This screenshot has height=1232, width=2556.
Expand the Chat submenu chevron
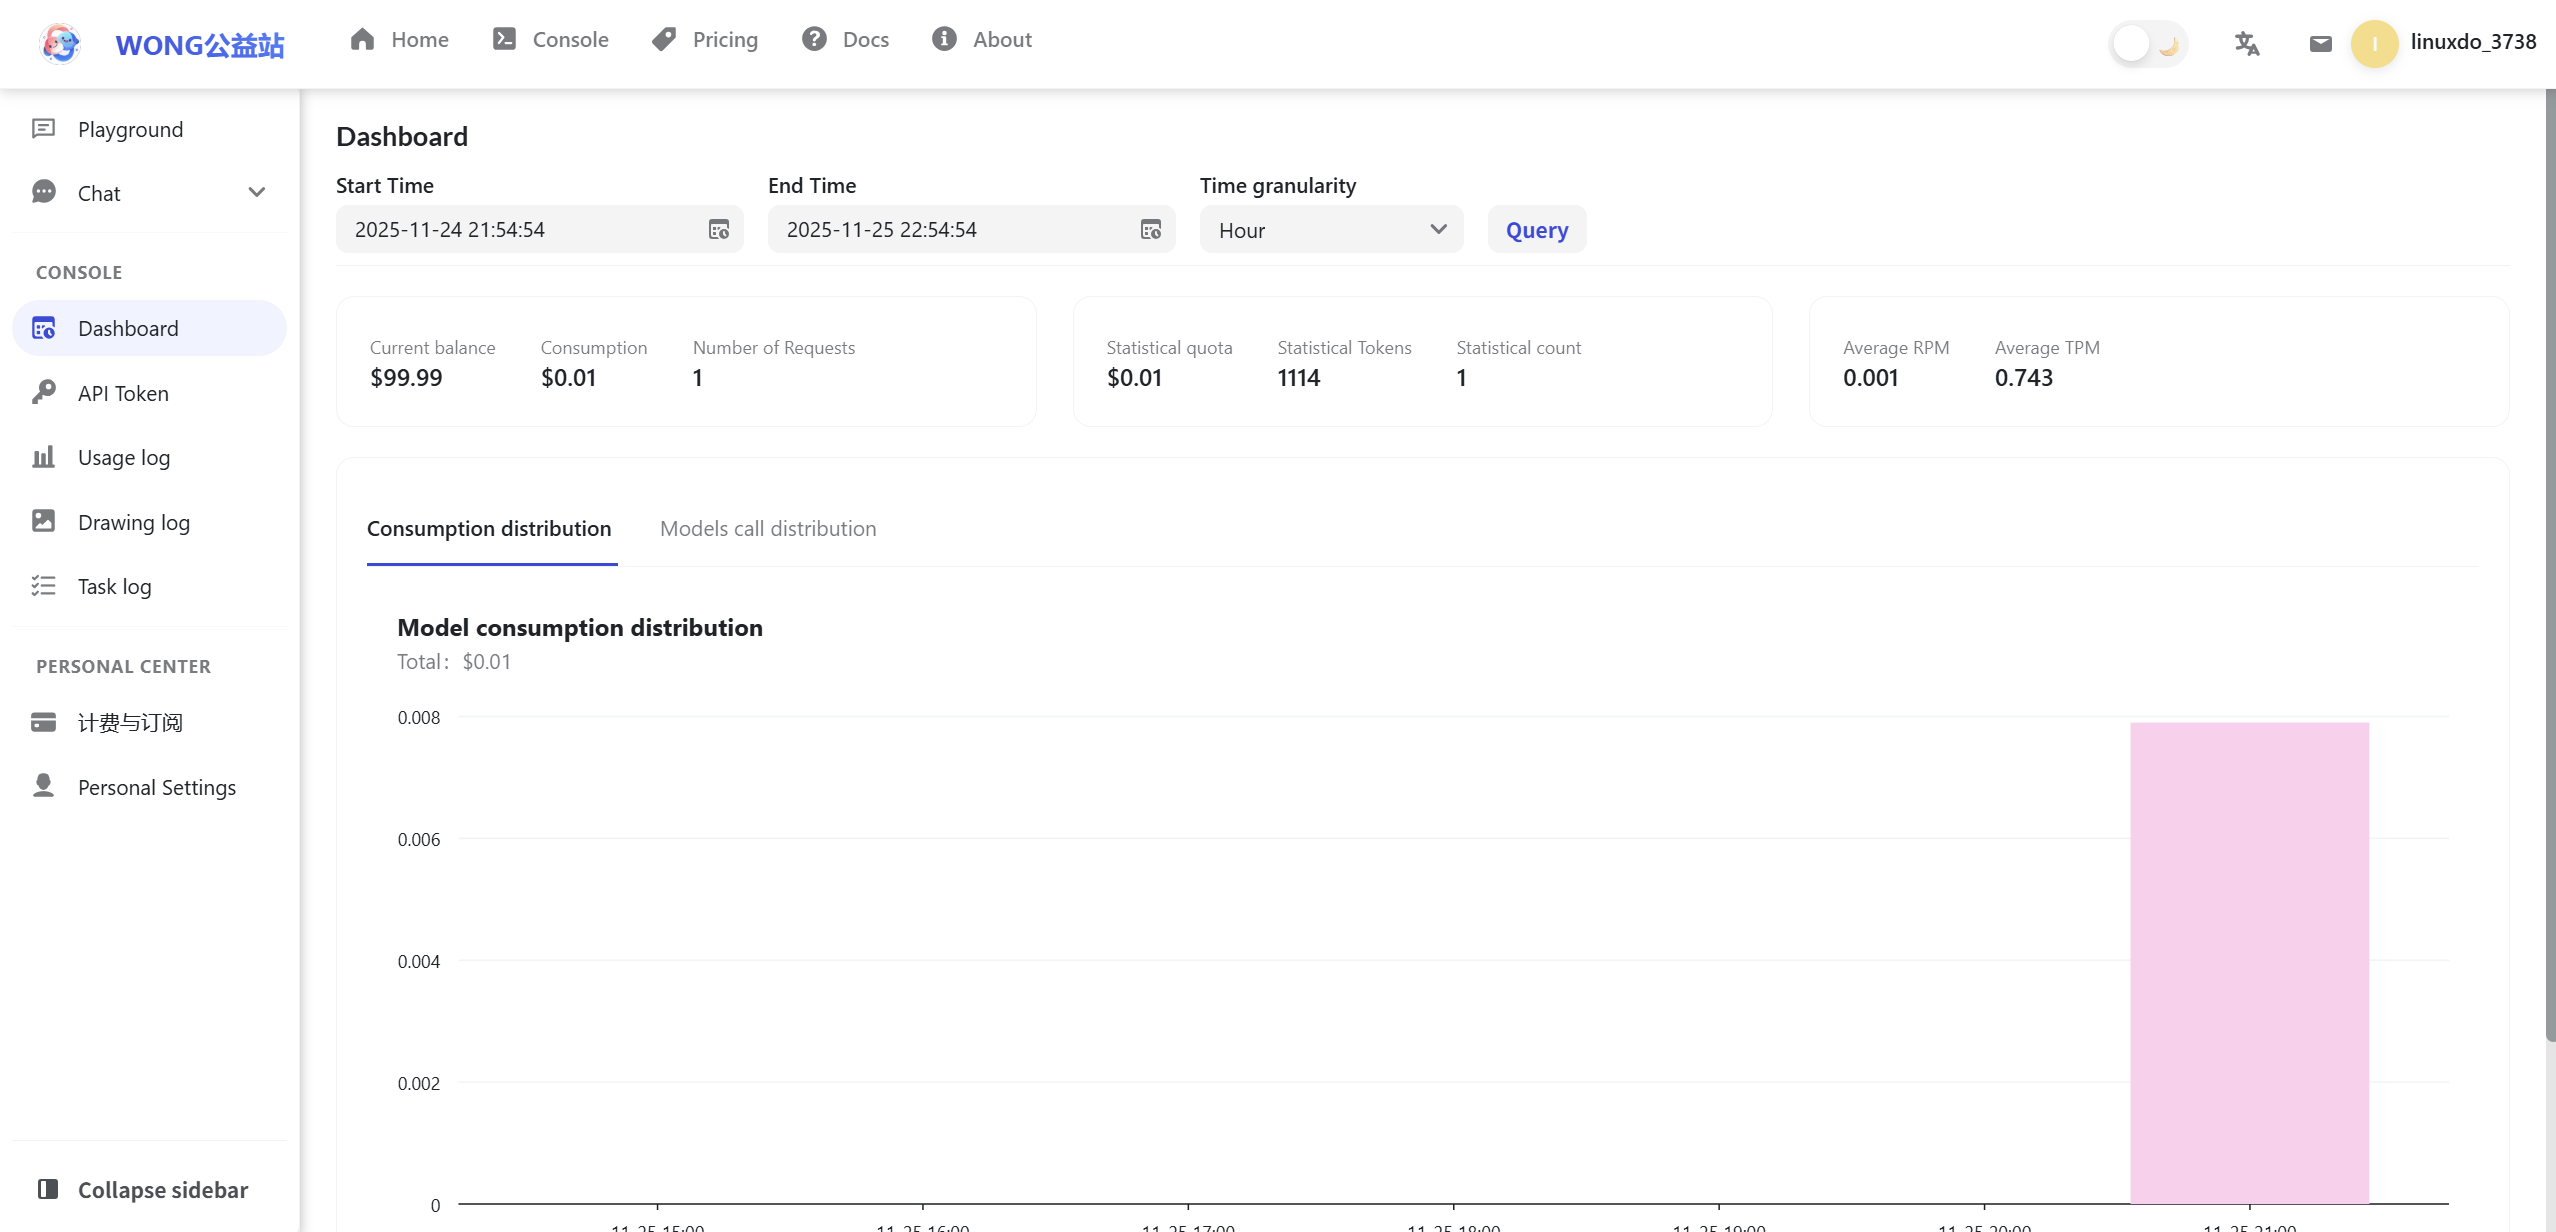coord(256,192)
